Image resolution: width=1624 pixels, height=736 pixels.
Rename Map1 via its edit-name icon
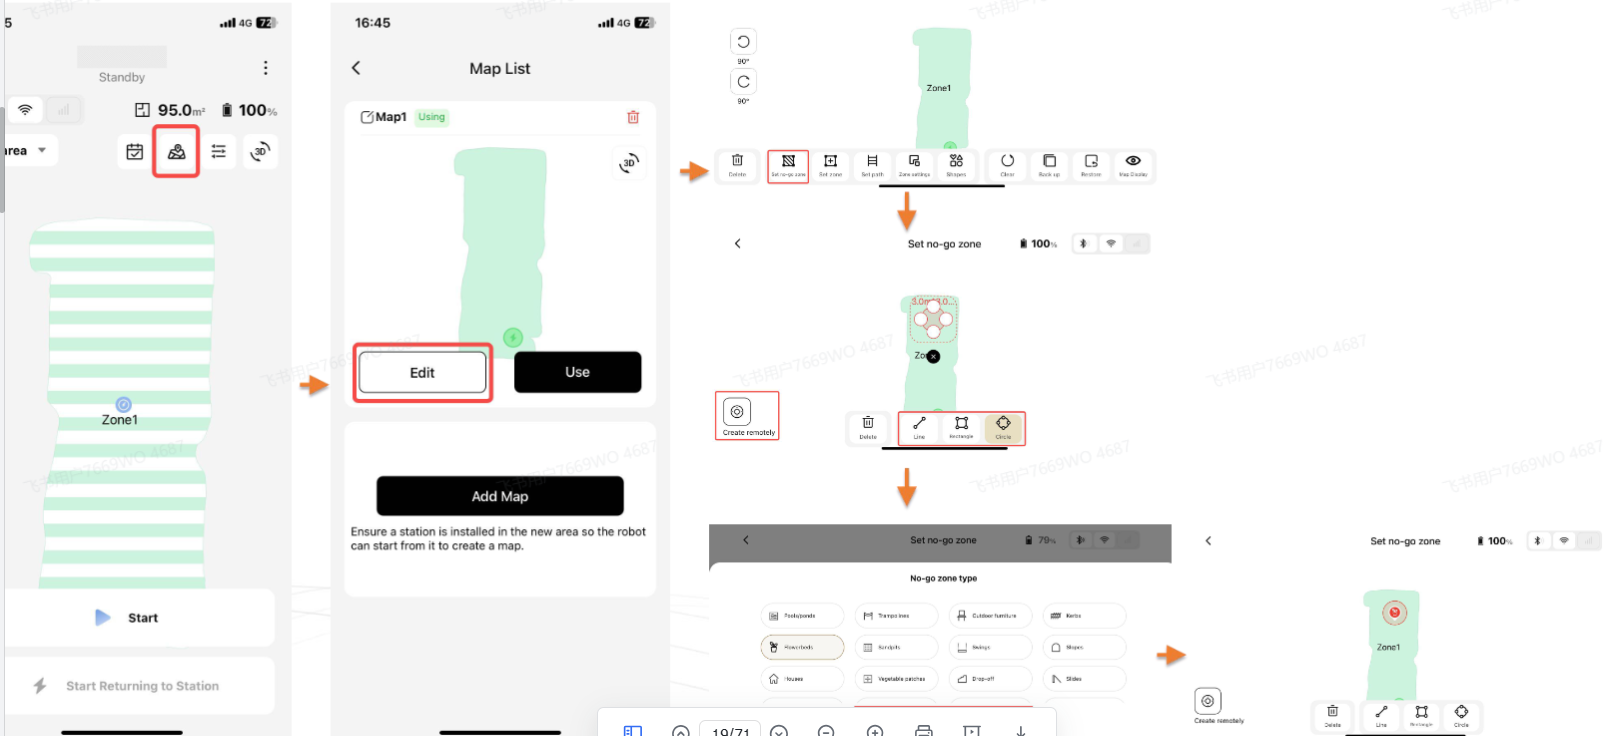coord(367,117)
